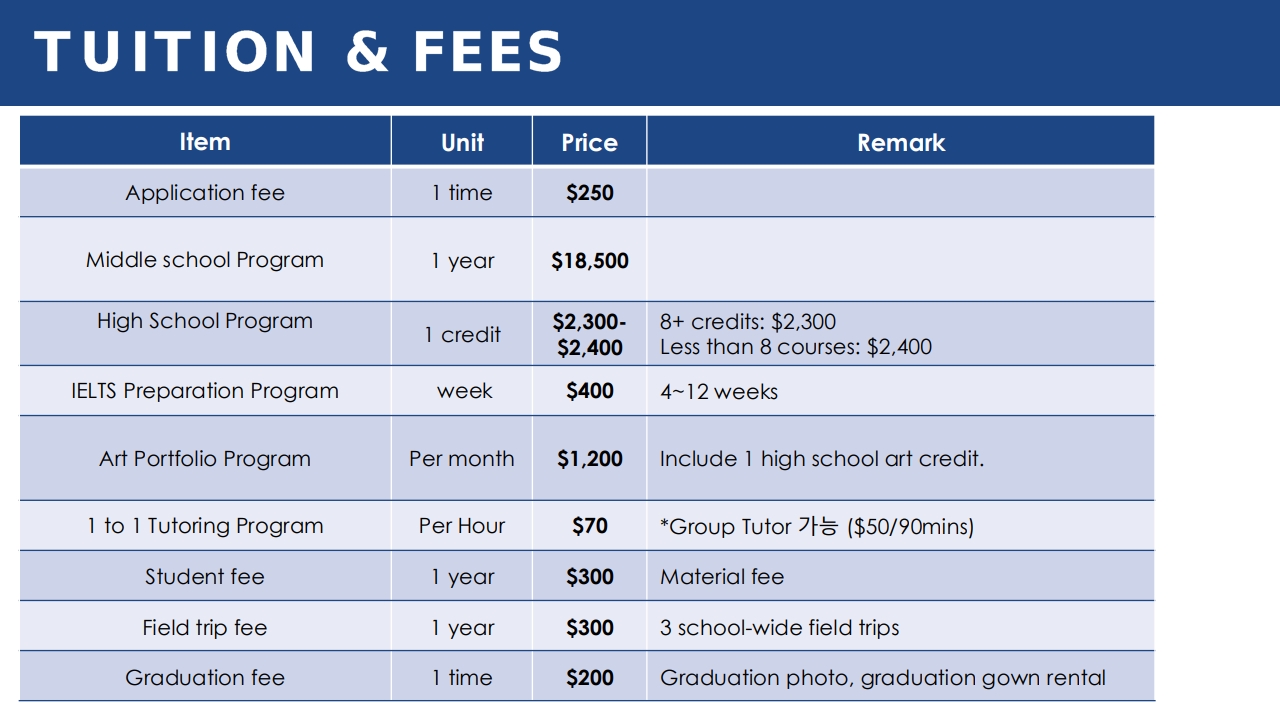Select the Remark column header
The image size is (1280, 720).
click(x=901, y=142)
